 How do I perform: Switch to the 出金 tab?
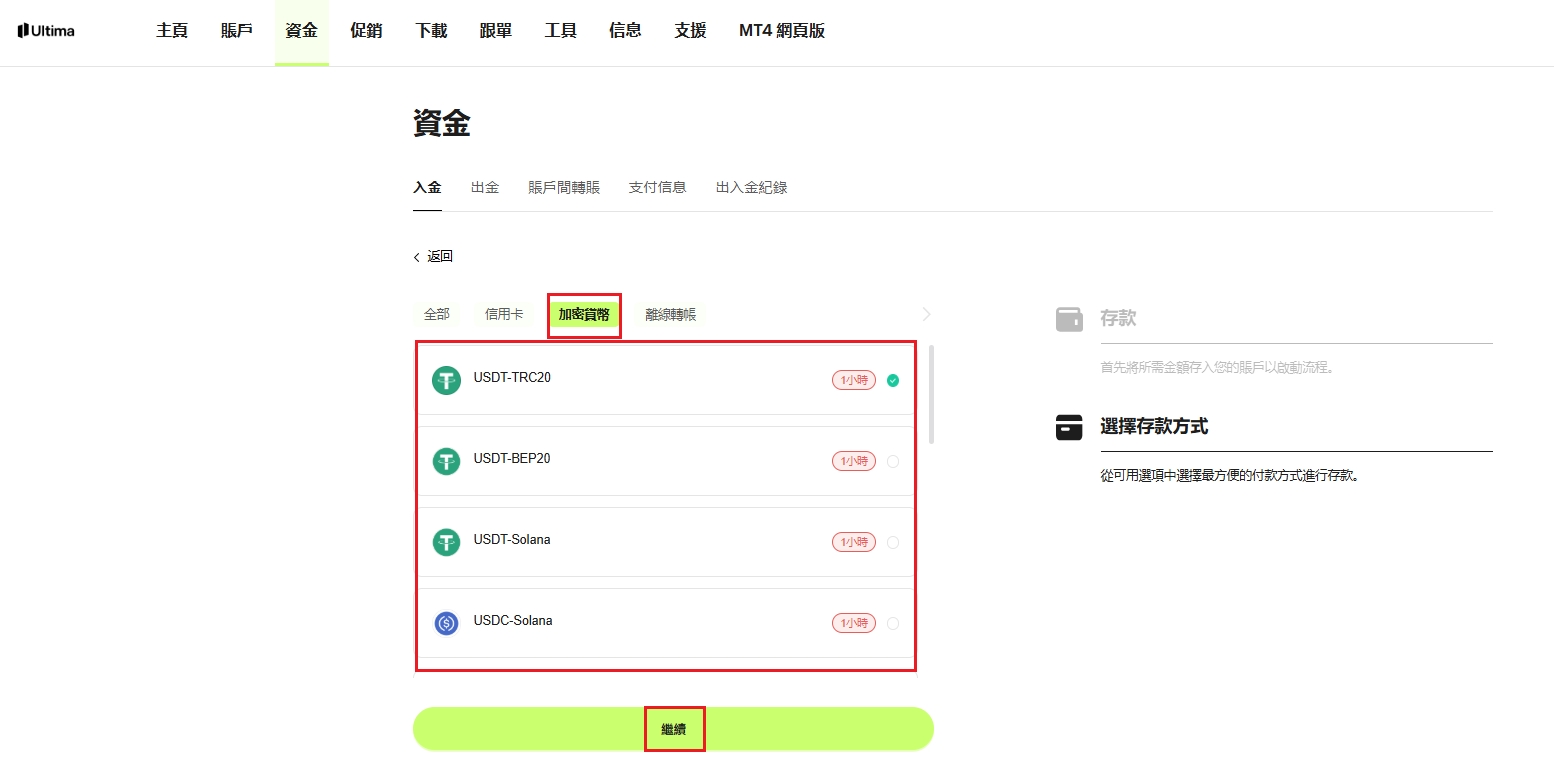[x=485, y=187]
